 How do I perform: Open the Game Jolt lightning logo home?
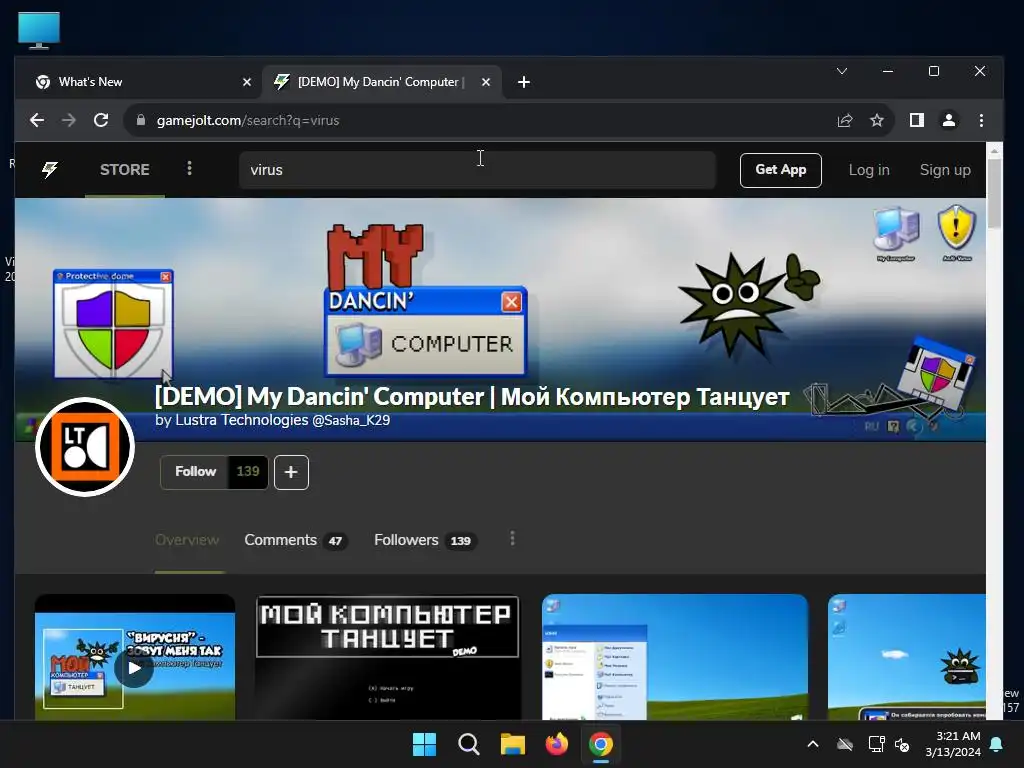[x=50, y=170]
